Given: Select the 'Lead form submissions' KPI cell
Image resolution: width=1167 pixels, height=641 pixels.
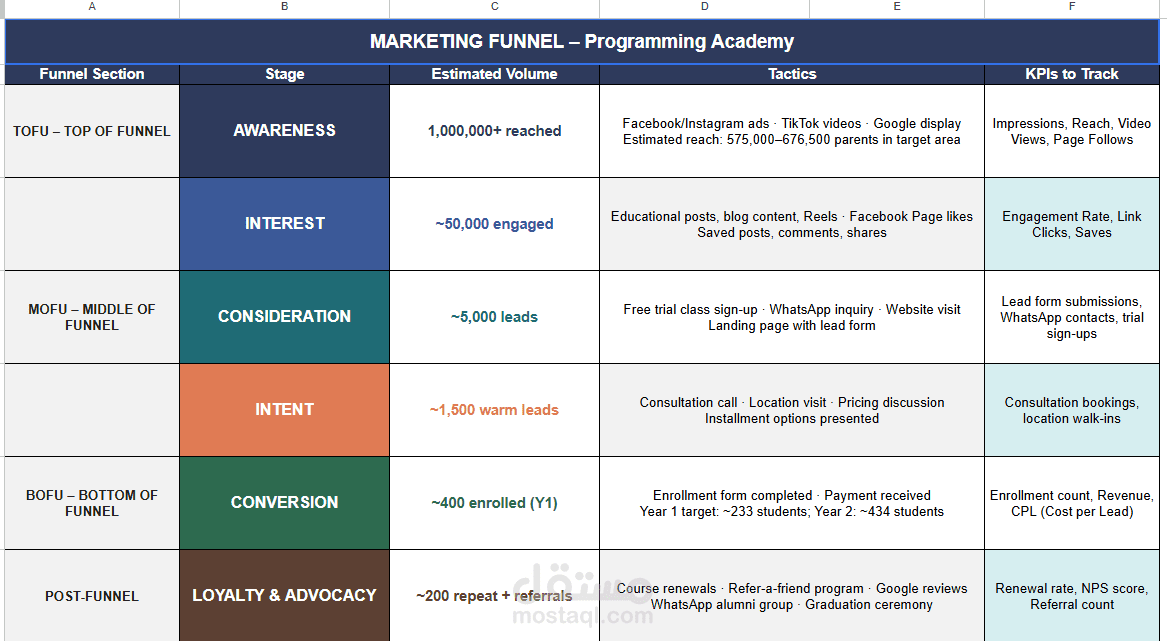Looking at the screenshot, I should [1072, 317].
